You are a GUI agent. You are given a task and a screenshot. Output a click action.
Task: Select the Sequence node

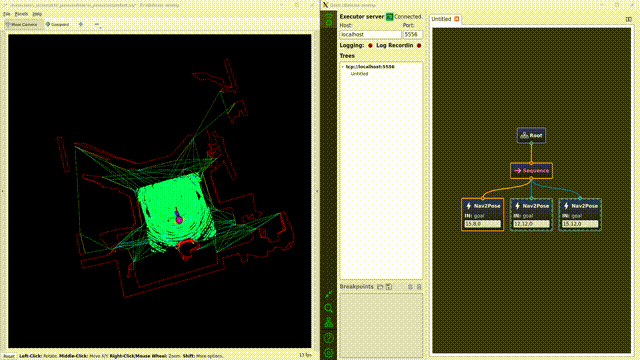click(x=531, y=171)
